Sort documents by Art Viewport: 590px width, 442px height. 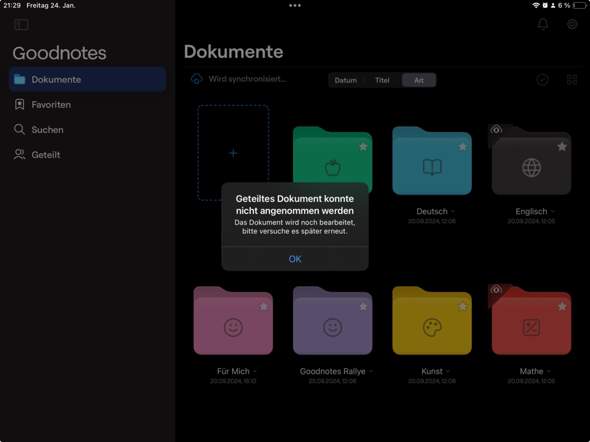419,80
